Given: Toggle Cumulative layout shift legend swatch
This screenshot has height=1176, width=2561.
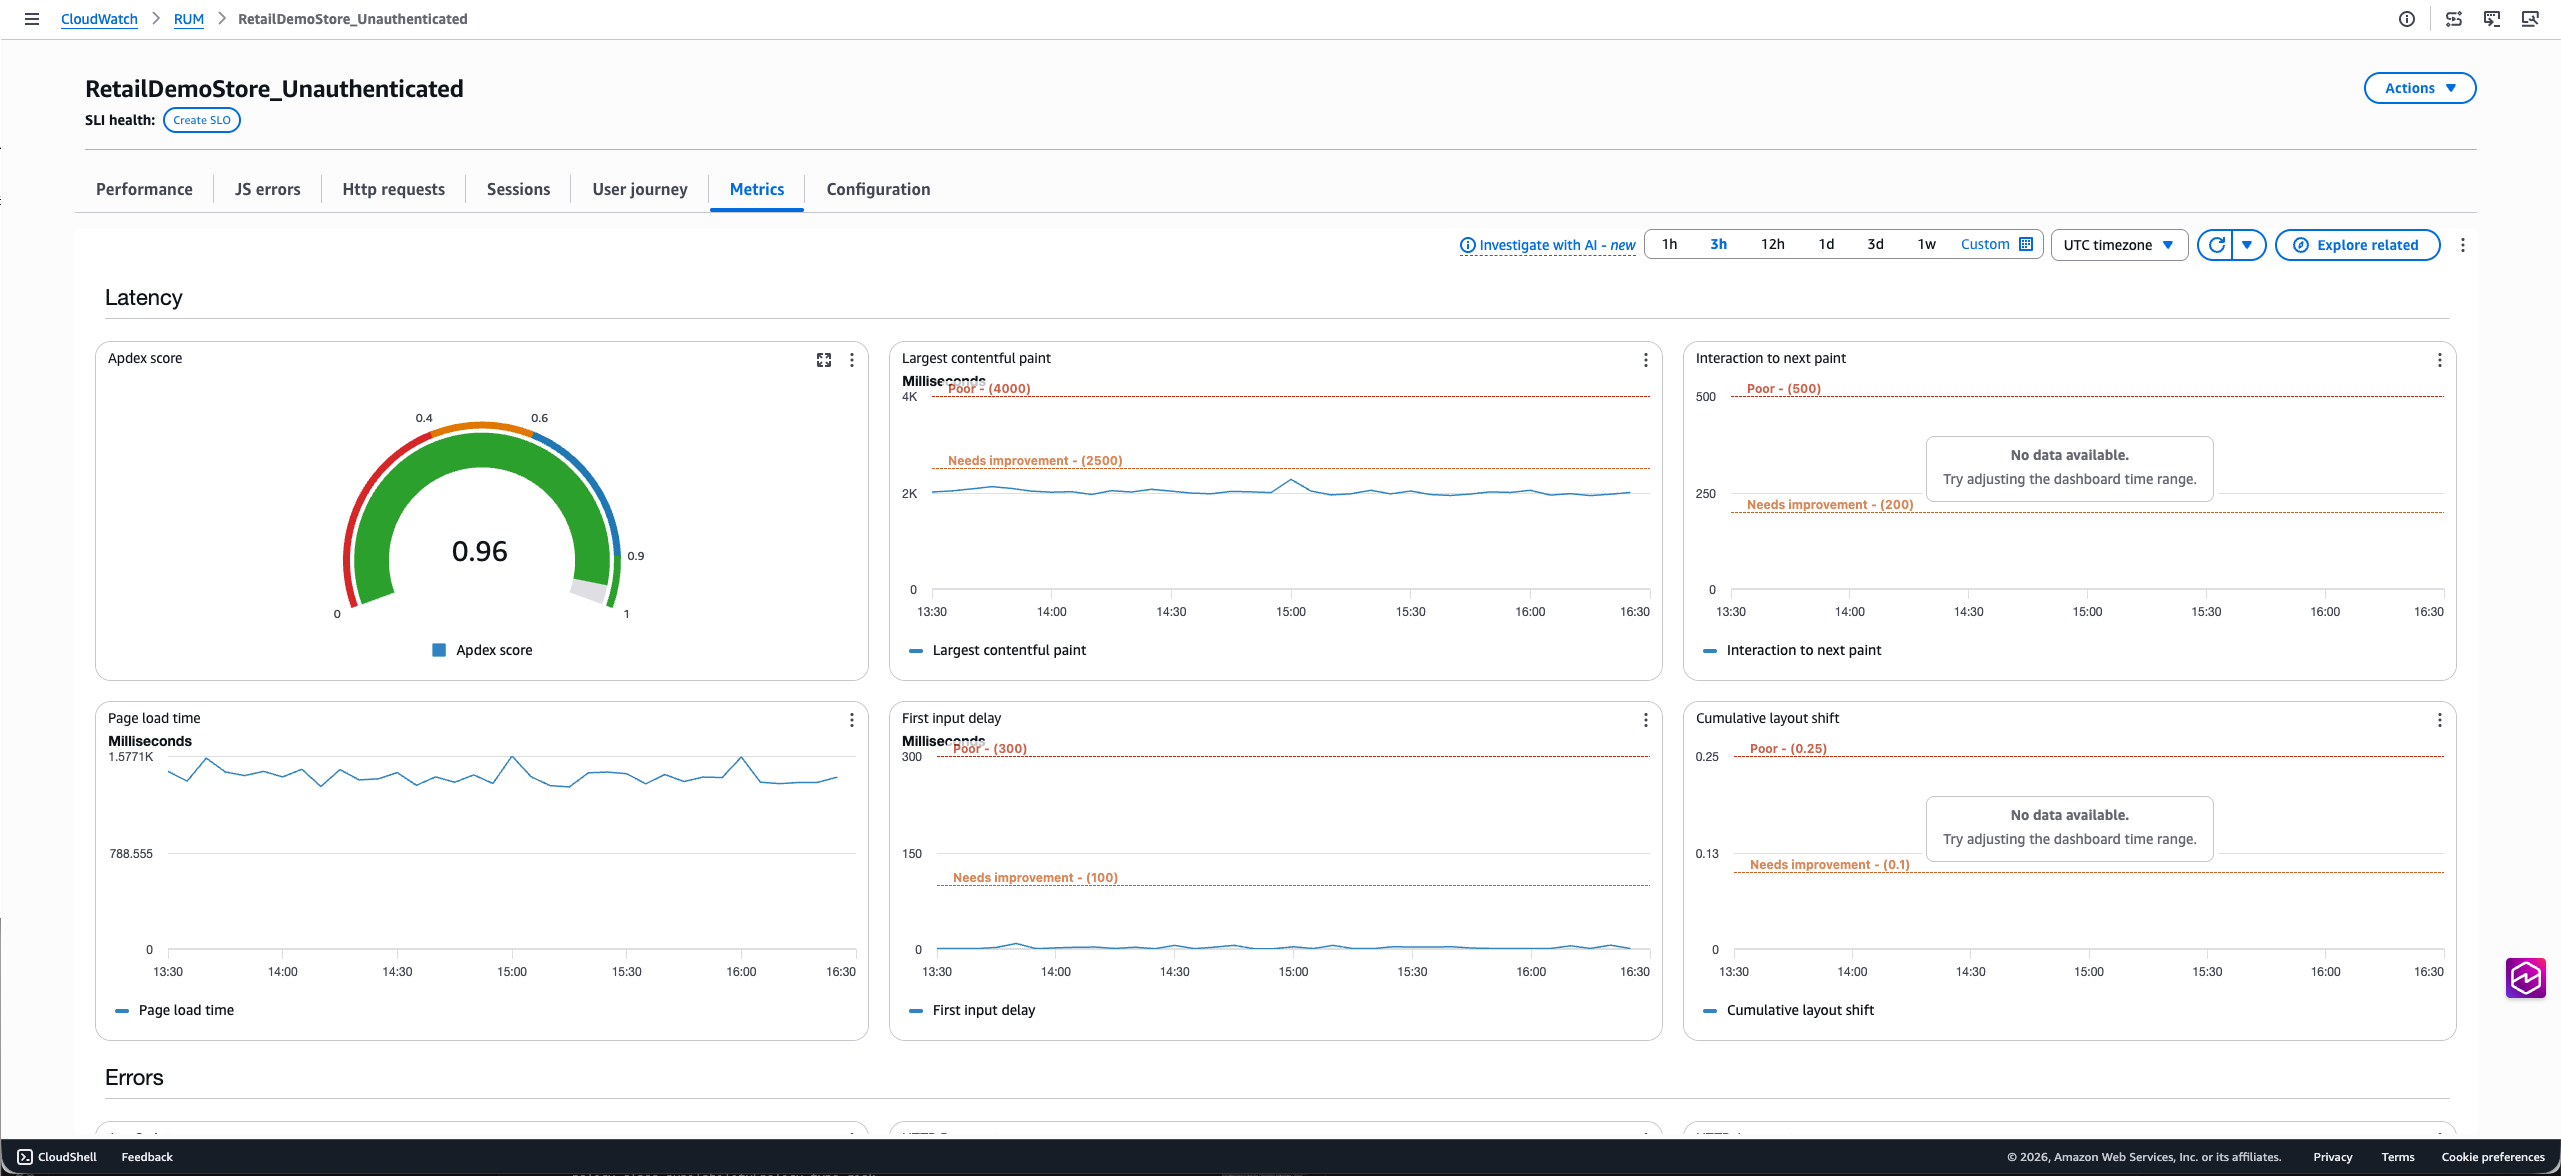Looking at the screenshot, I should [1709, 1011].
